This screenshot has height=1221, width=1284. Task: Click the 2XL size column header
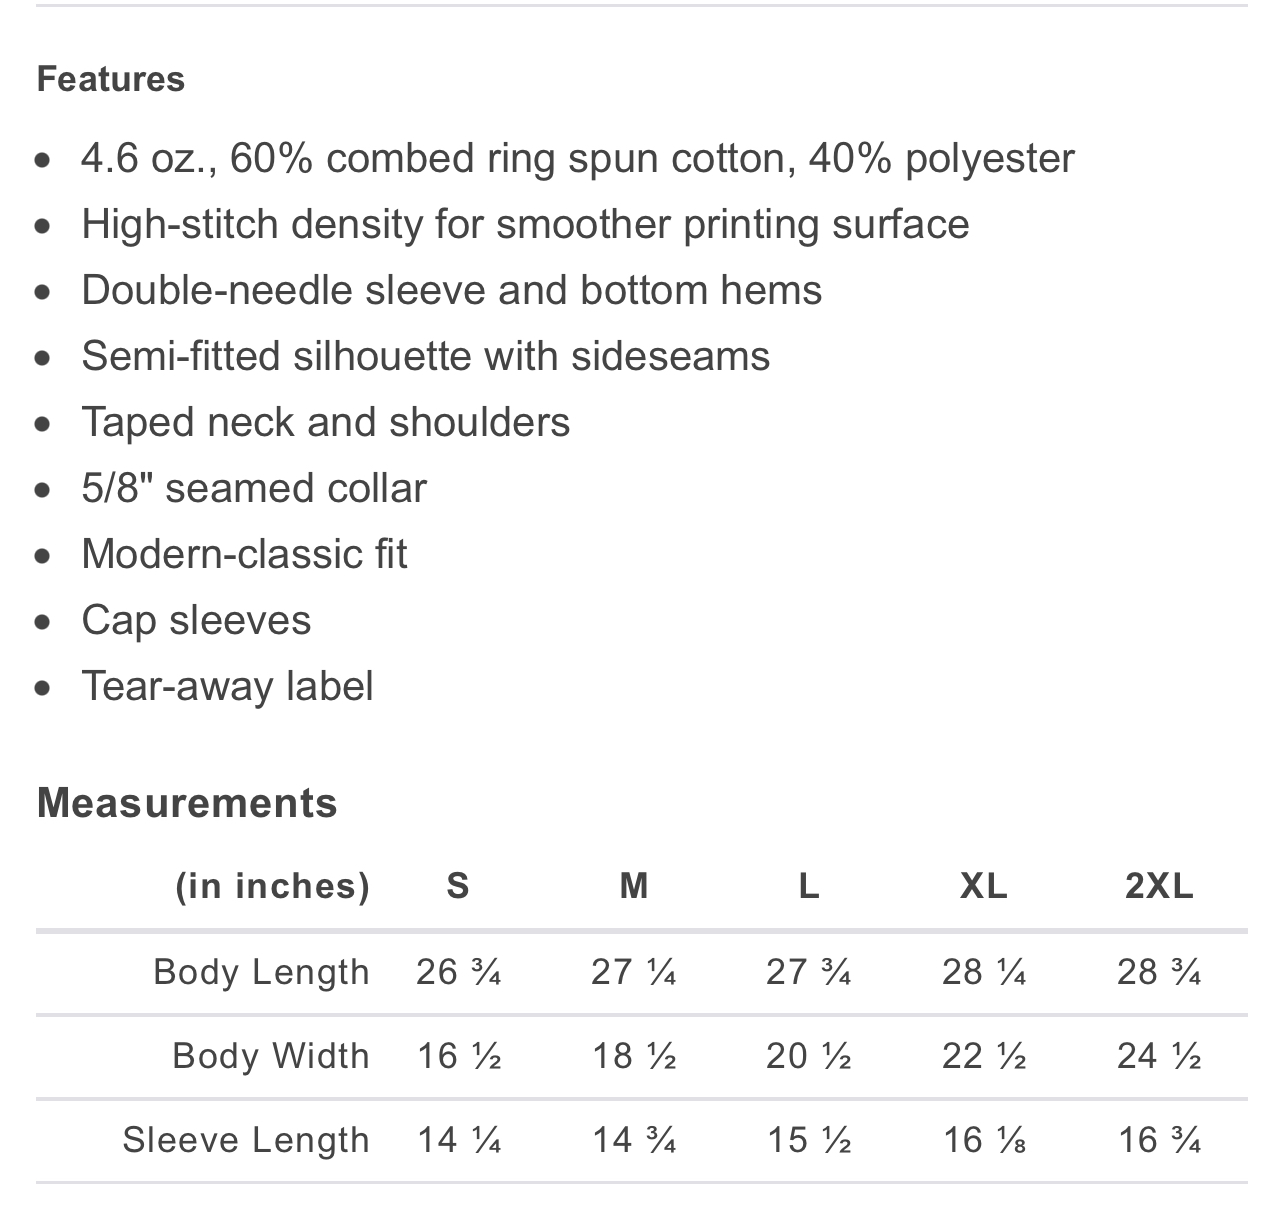point(1159,886)
